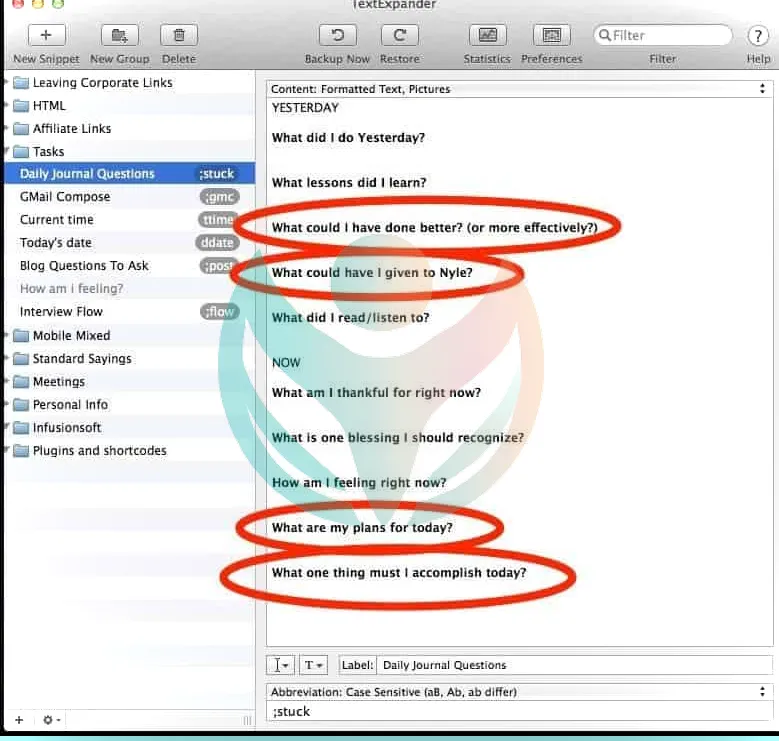The image size is (779, 741).
Task: Click the Label text field
Action: [574, 665]
